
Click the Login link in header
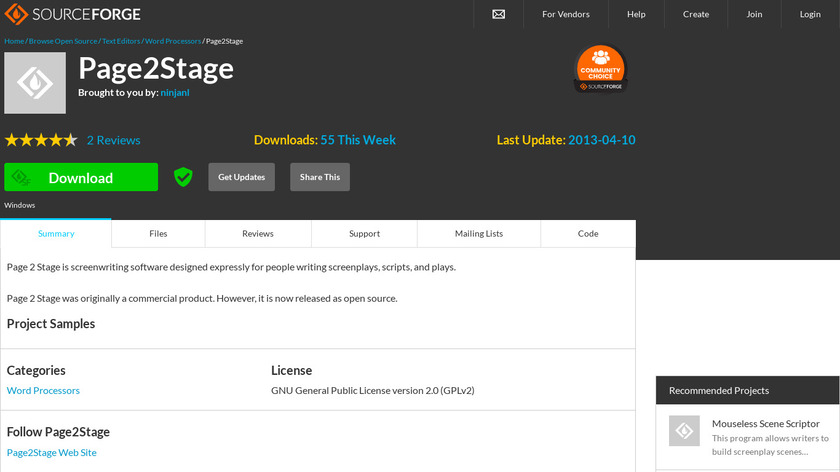[810, 14]
